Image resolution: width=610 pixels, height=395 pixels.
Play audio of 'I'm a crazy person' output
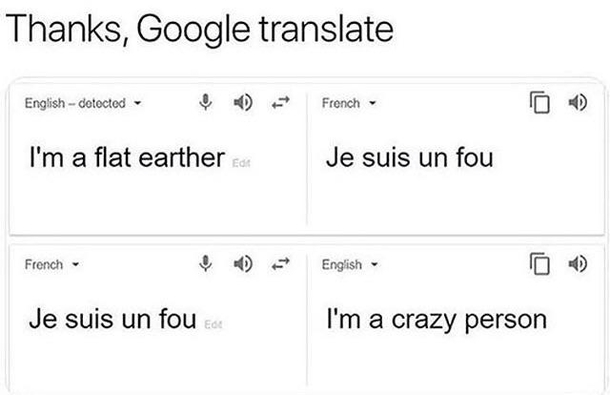coord(578,264)
